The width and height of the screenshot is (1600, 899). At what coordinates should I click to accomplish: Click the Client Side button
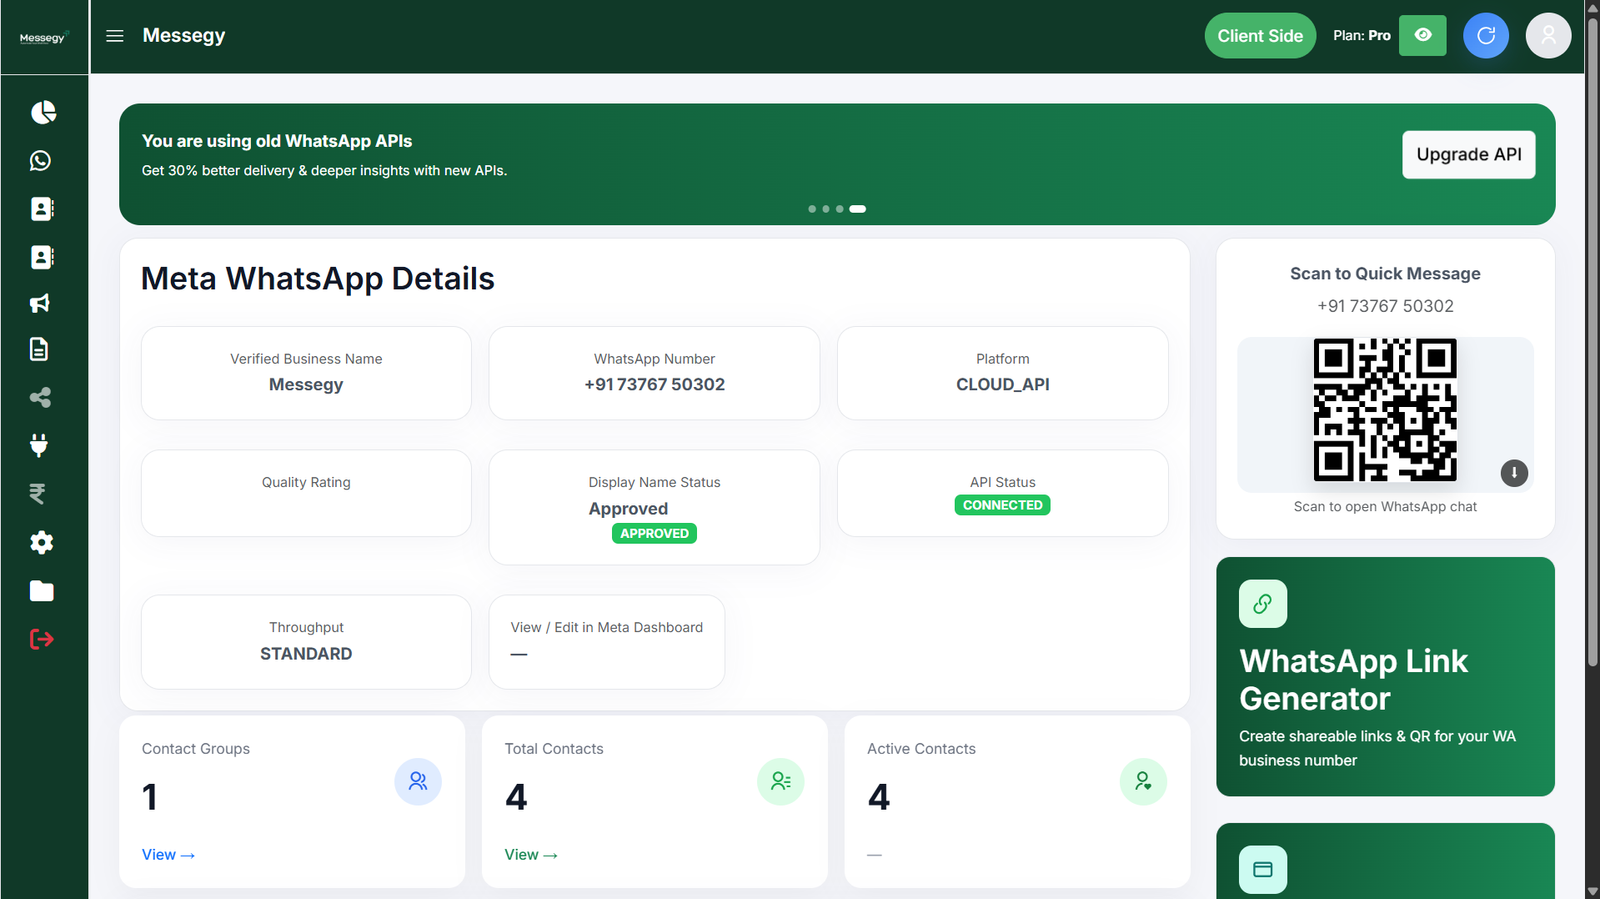point(1260,36)
